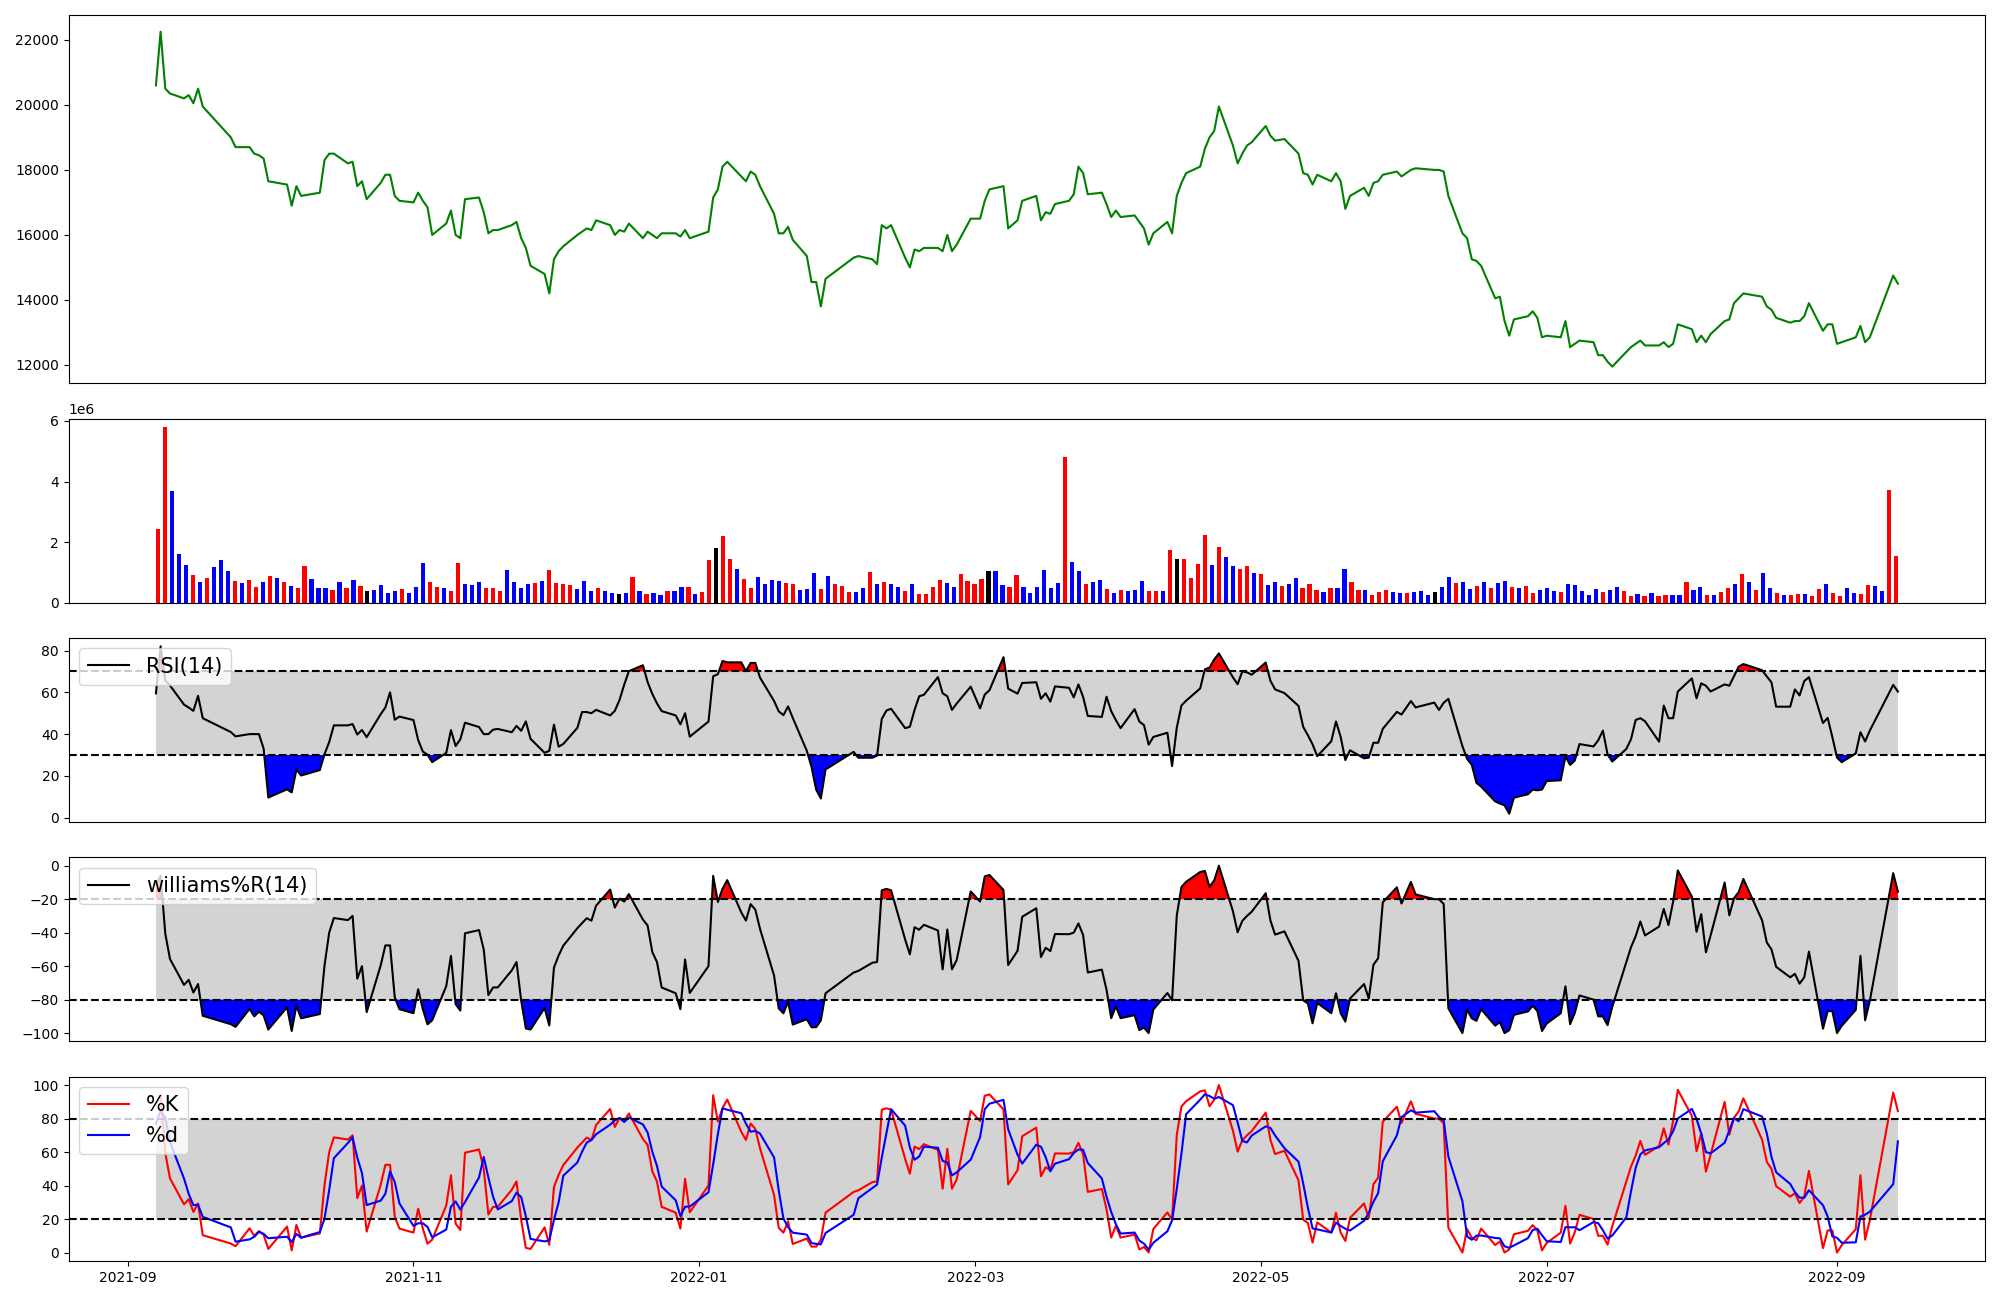Click the 12000 price axis tick label
The image size is (2000, 1300).
(37, 365)
